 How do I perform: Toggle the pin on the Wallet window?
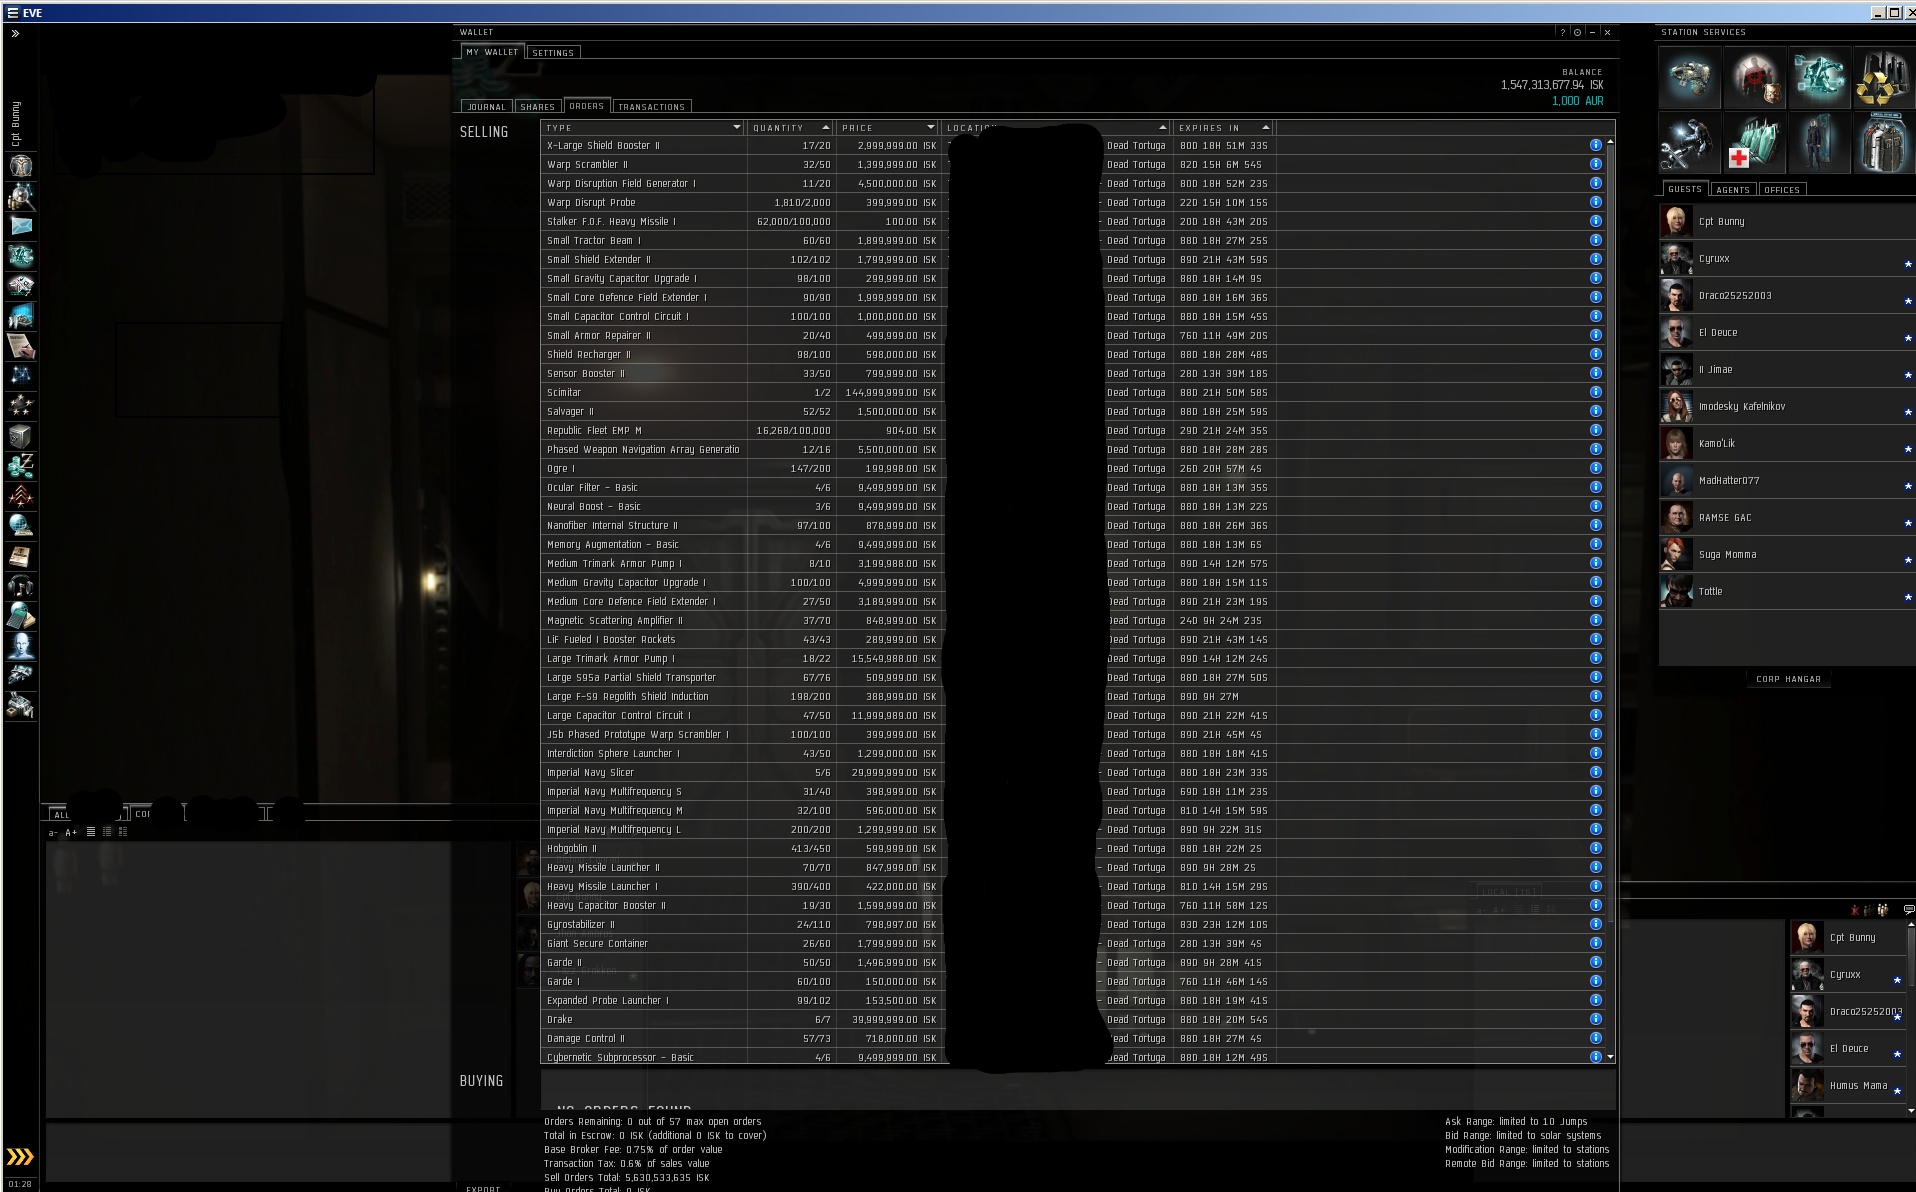point(1577,32)
